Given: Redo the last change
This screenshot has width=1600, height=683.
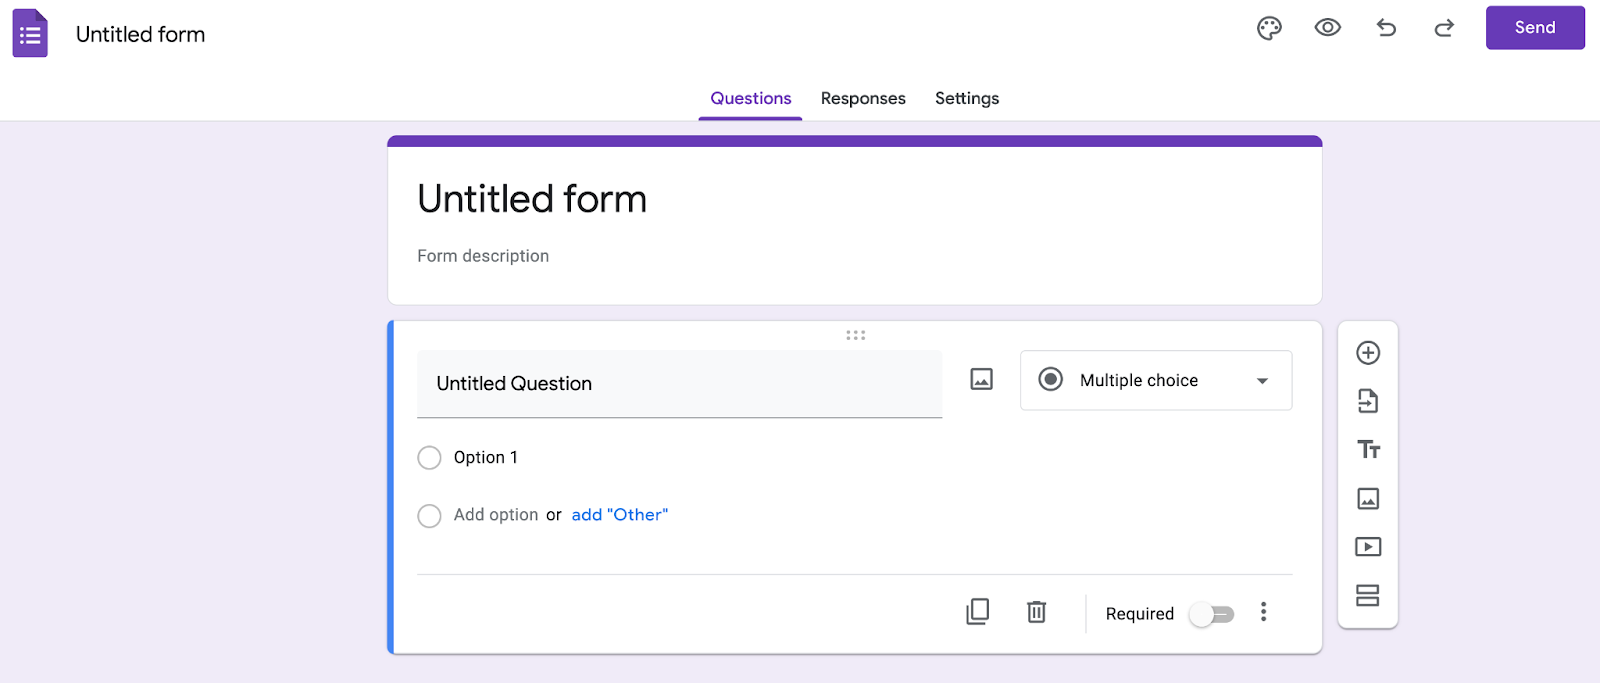Looking at the screenshot, I should click(1444, 28).
